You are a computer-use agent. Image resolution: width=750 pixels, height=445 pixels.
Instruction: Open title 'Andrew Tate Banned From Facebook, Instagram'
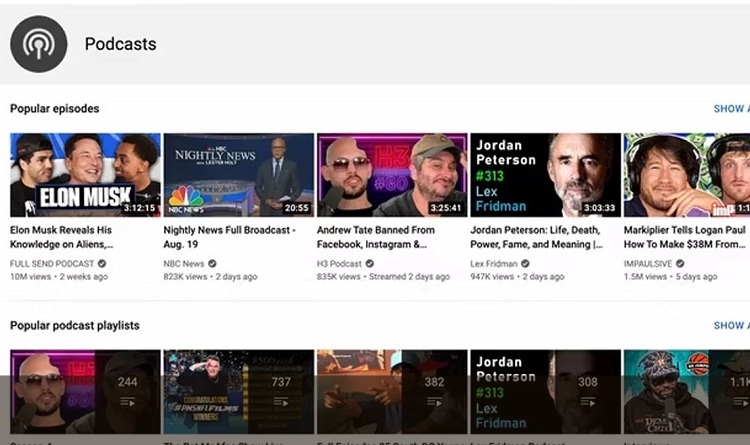pyautogui.click(x=375, y=237)
